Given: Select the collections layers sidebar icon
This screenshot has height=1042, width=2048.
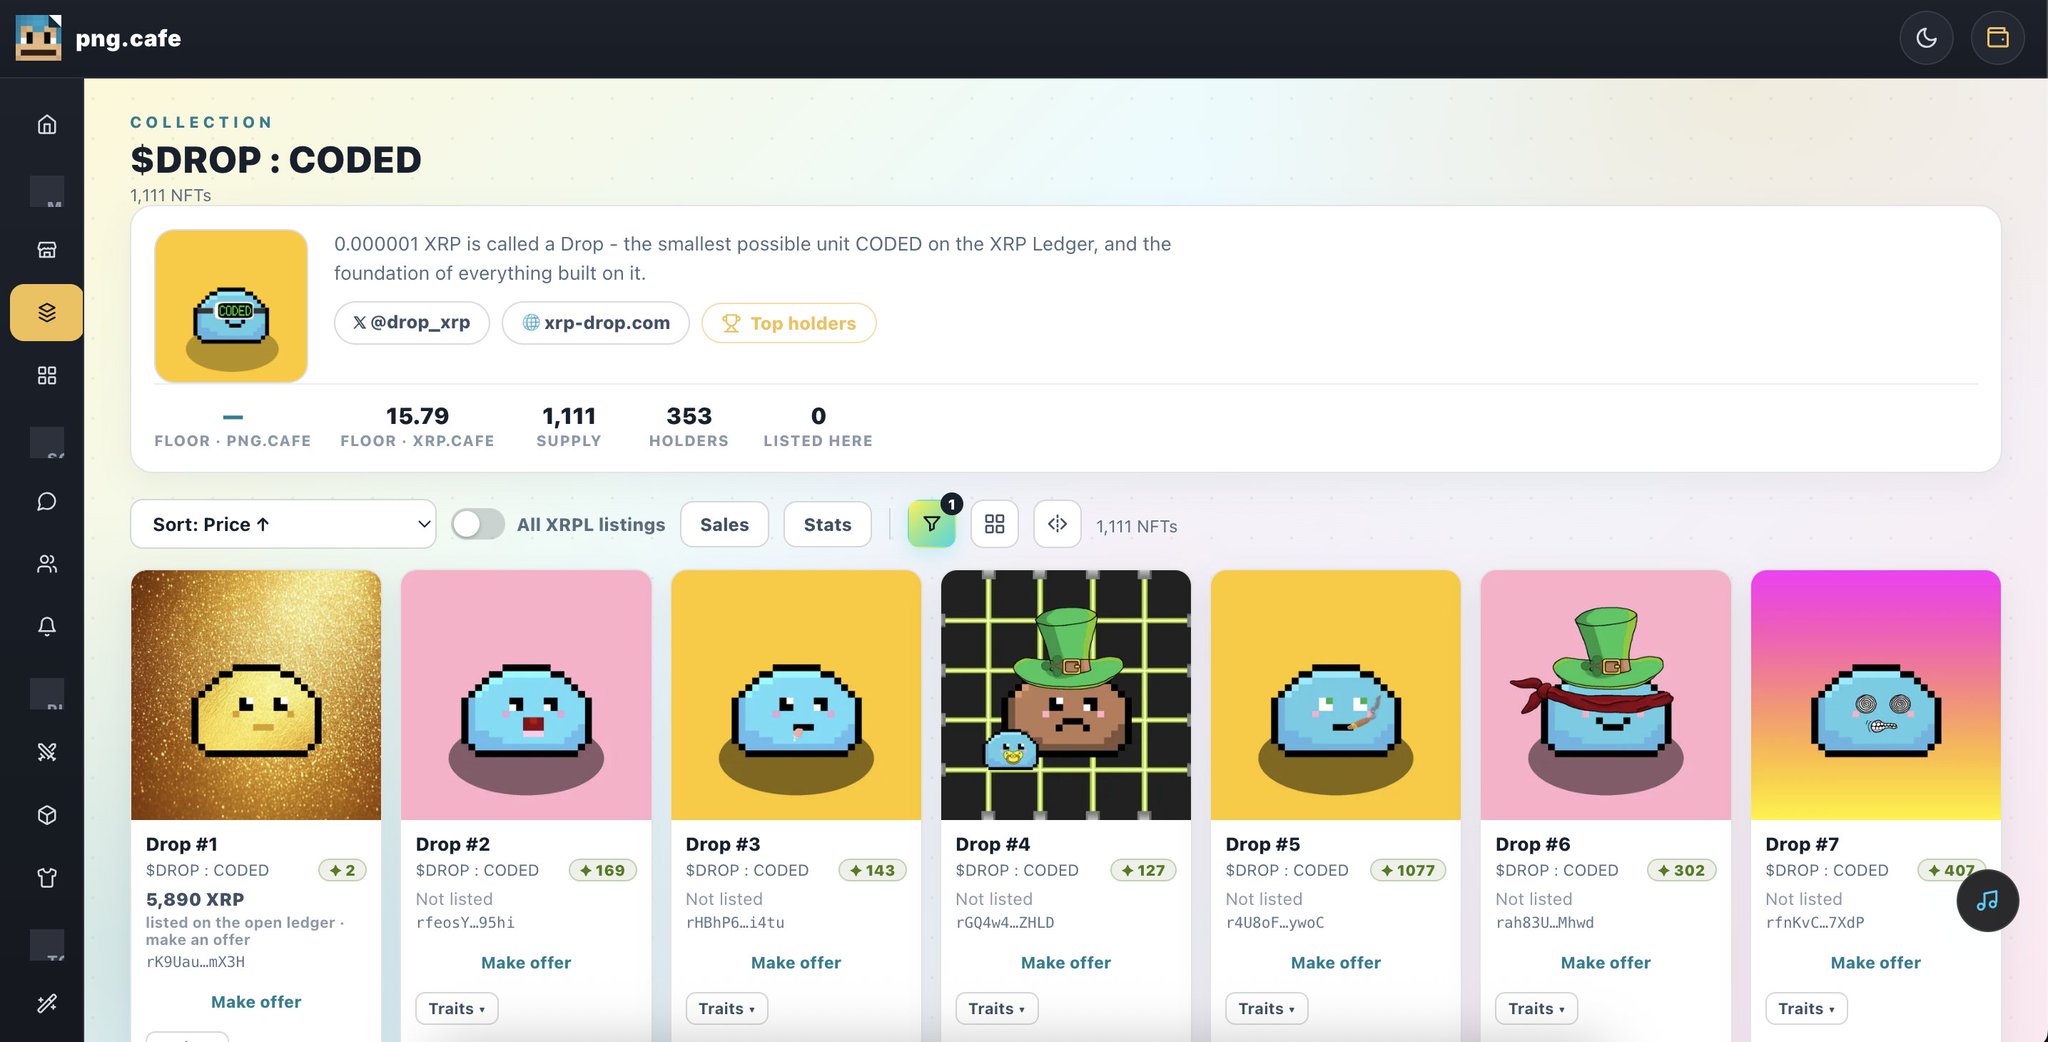Looking at the screenshot, I should coord(47,312).
